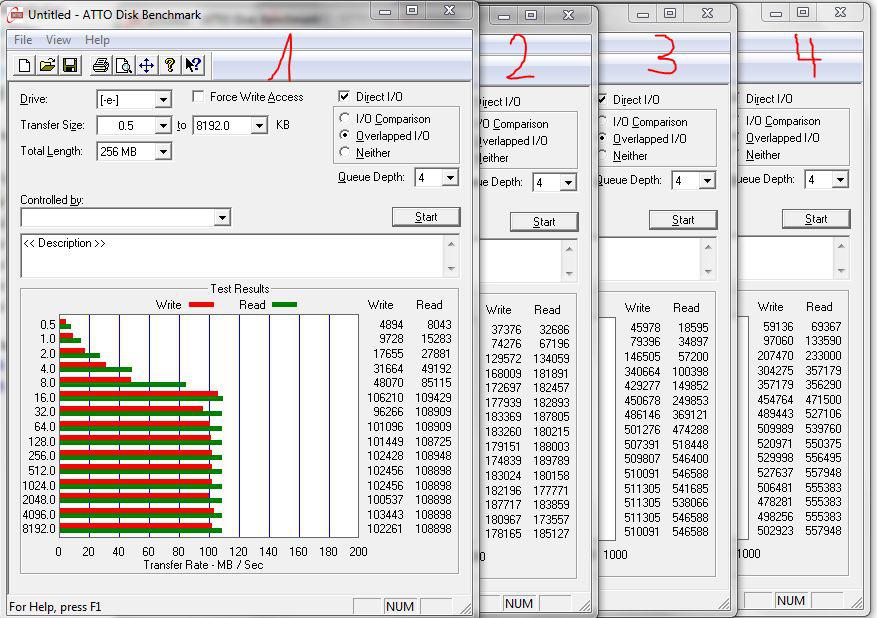Open Queue Depth dropdown in window 1
This screenshot has width=877, height=618.
[x=450, y=178]
